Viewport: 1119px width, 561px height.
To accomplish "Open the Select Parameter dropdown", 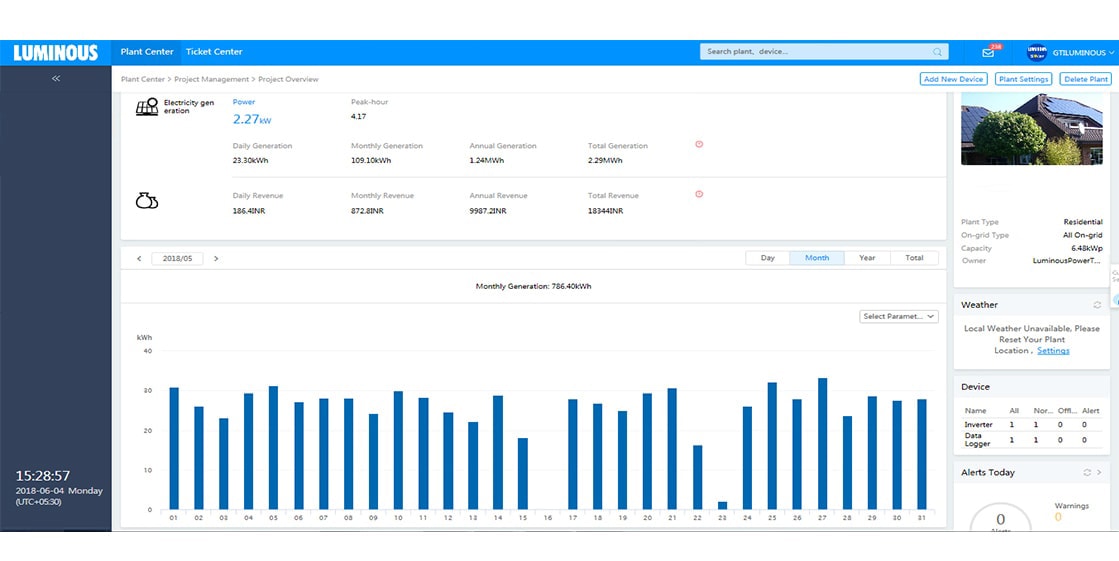I will click(x=898, y=316).
